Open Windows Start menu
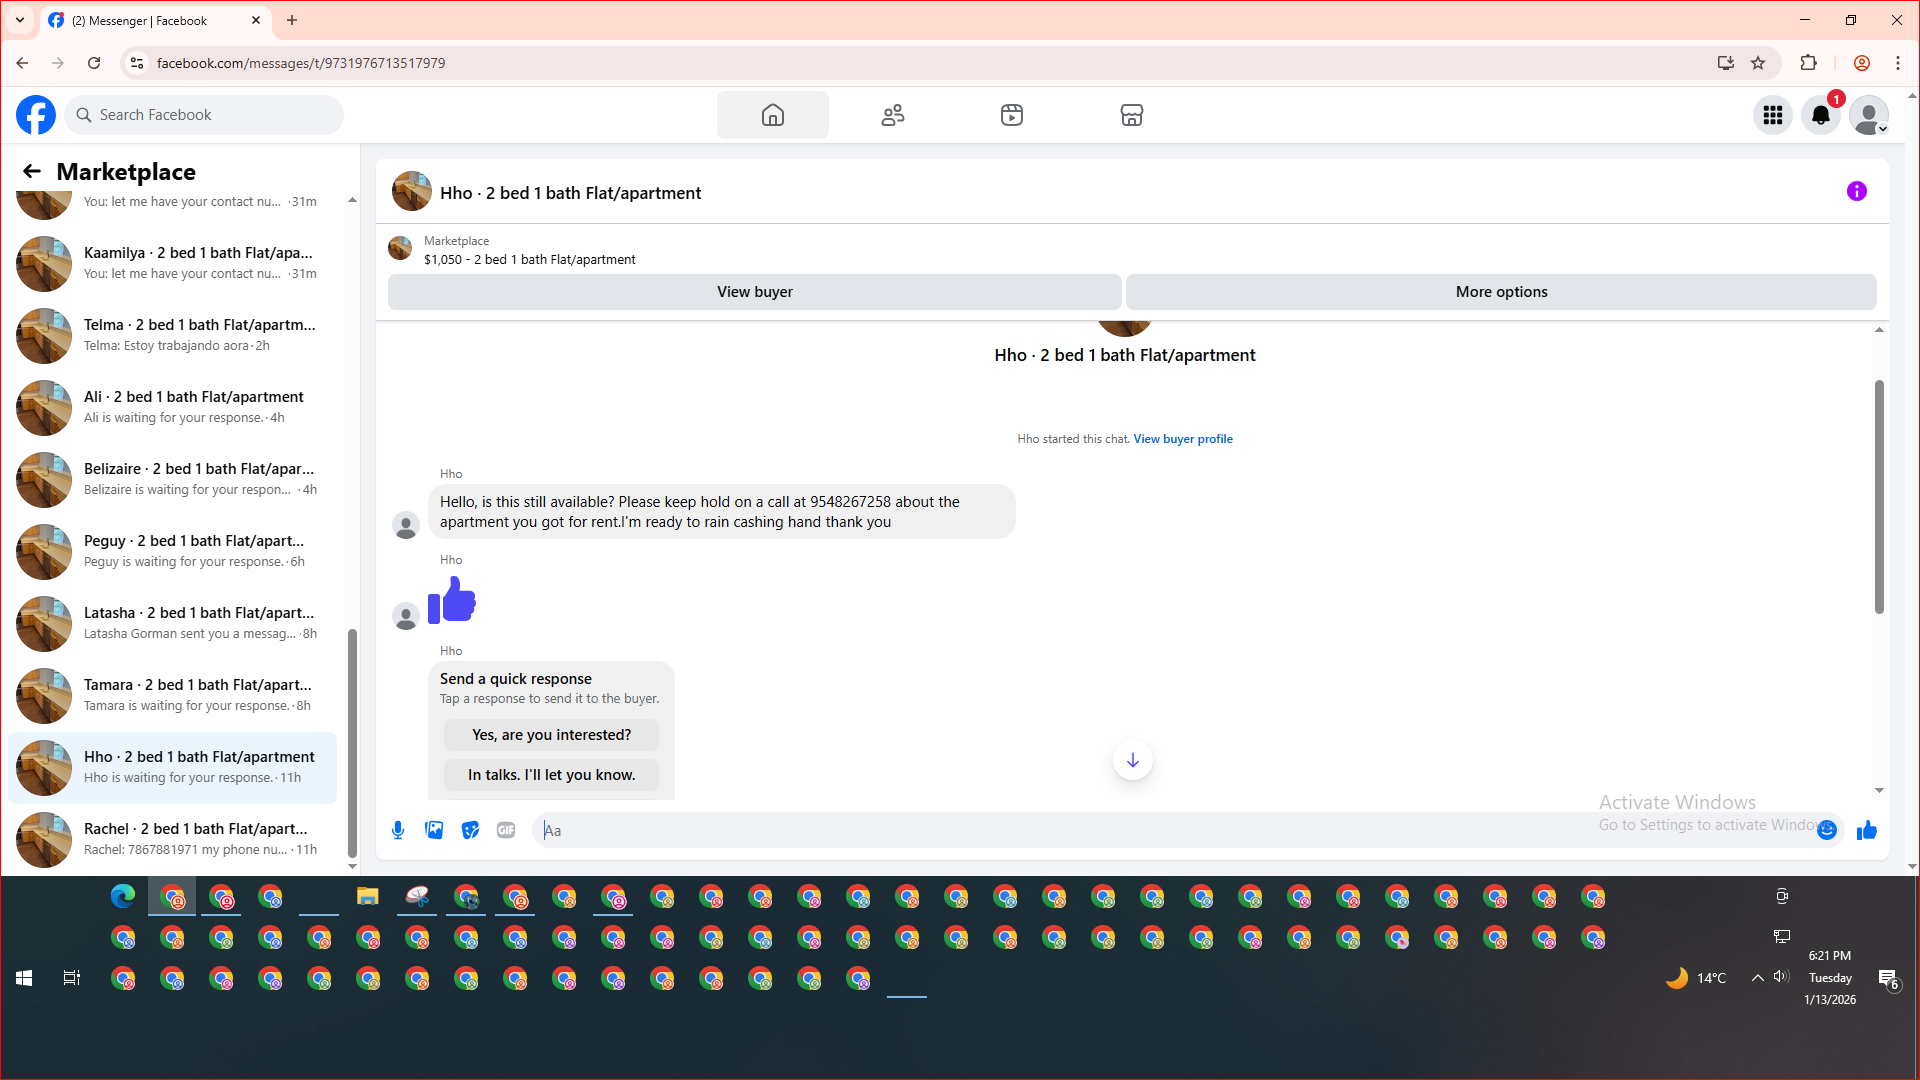This screenshot has height=1080, width=1920. [24, 978]
